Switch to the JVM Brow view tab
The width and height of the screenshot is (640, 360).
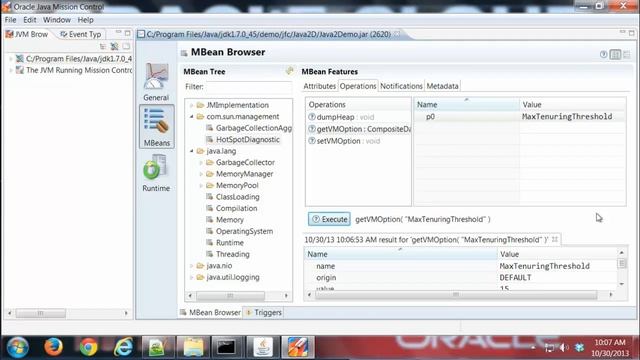[27, 34]
